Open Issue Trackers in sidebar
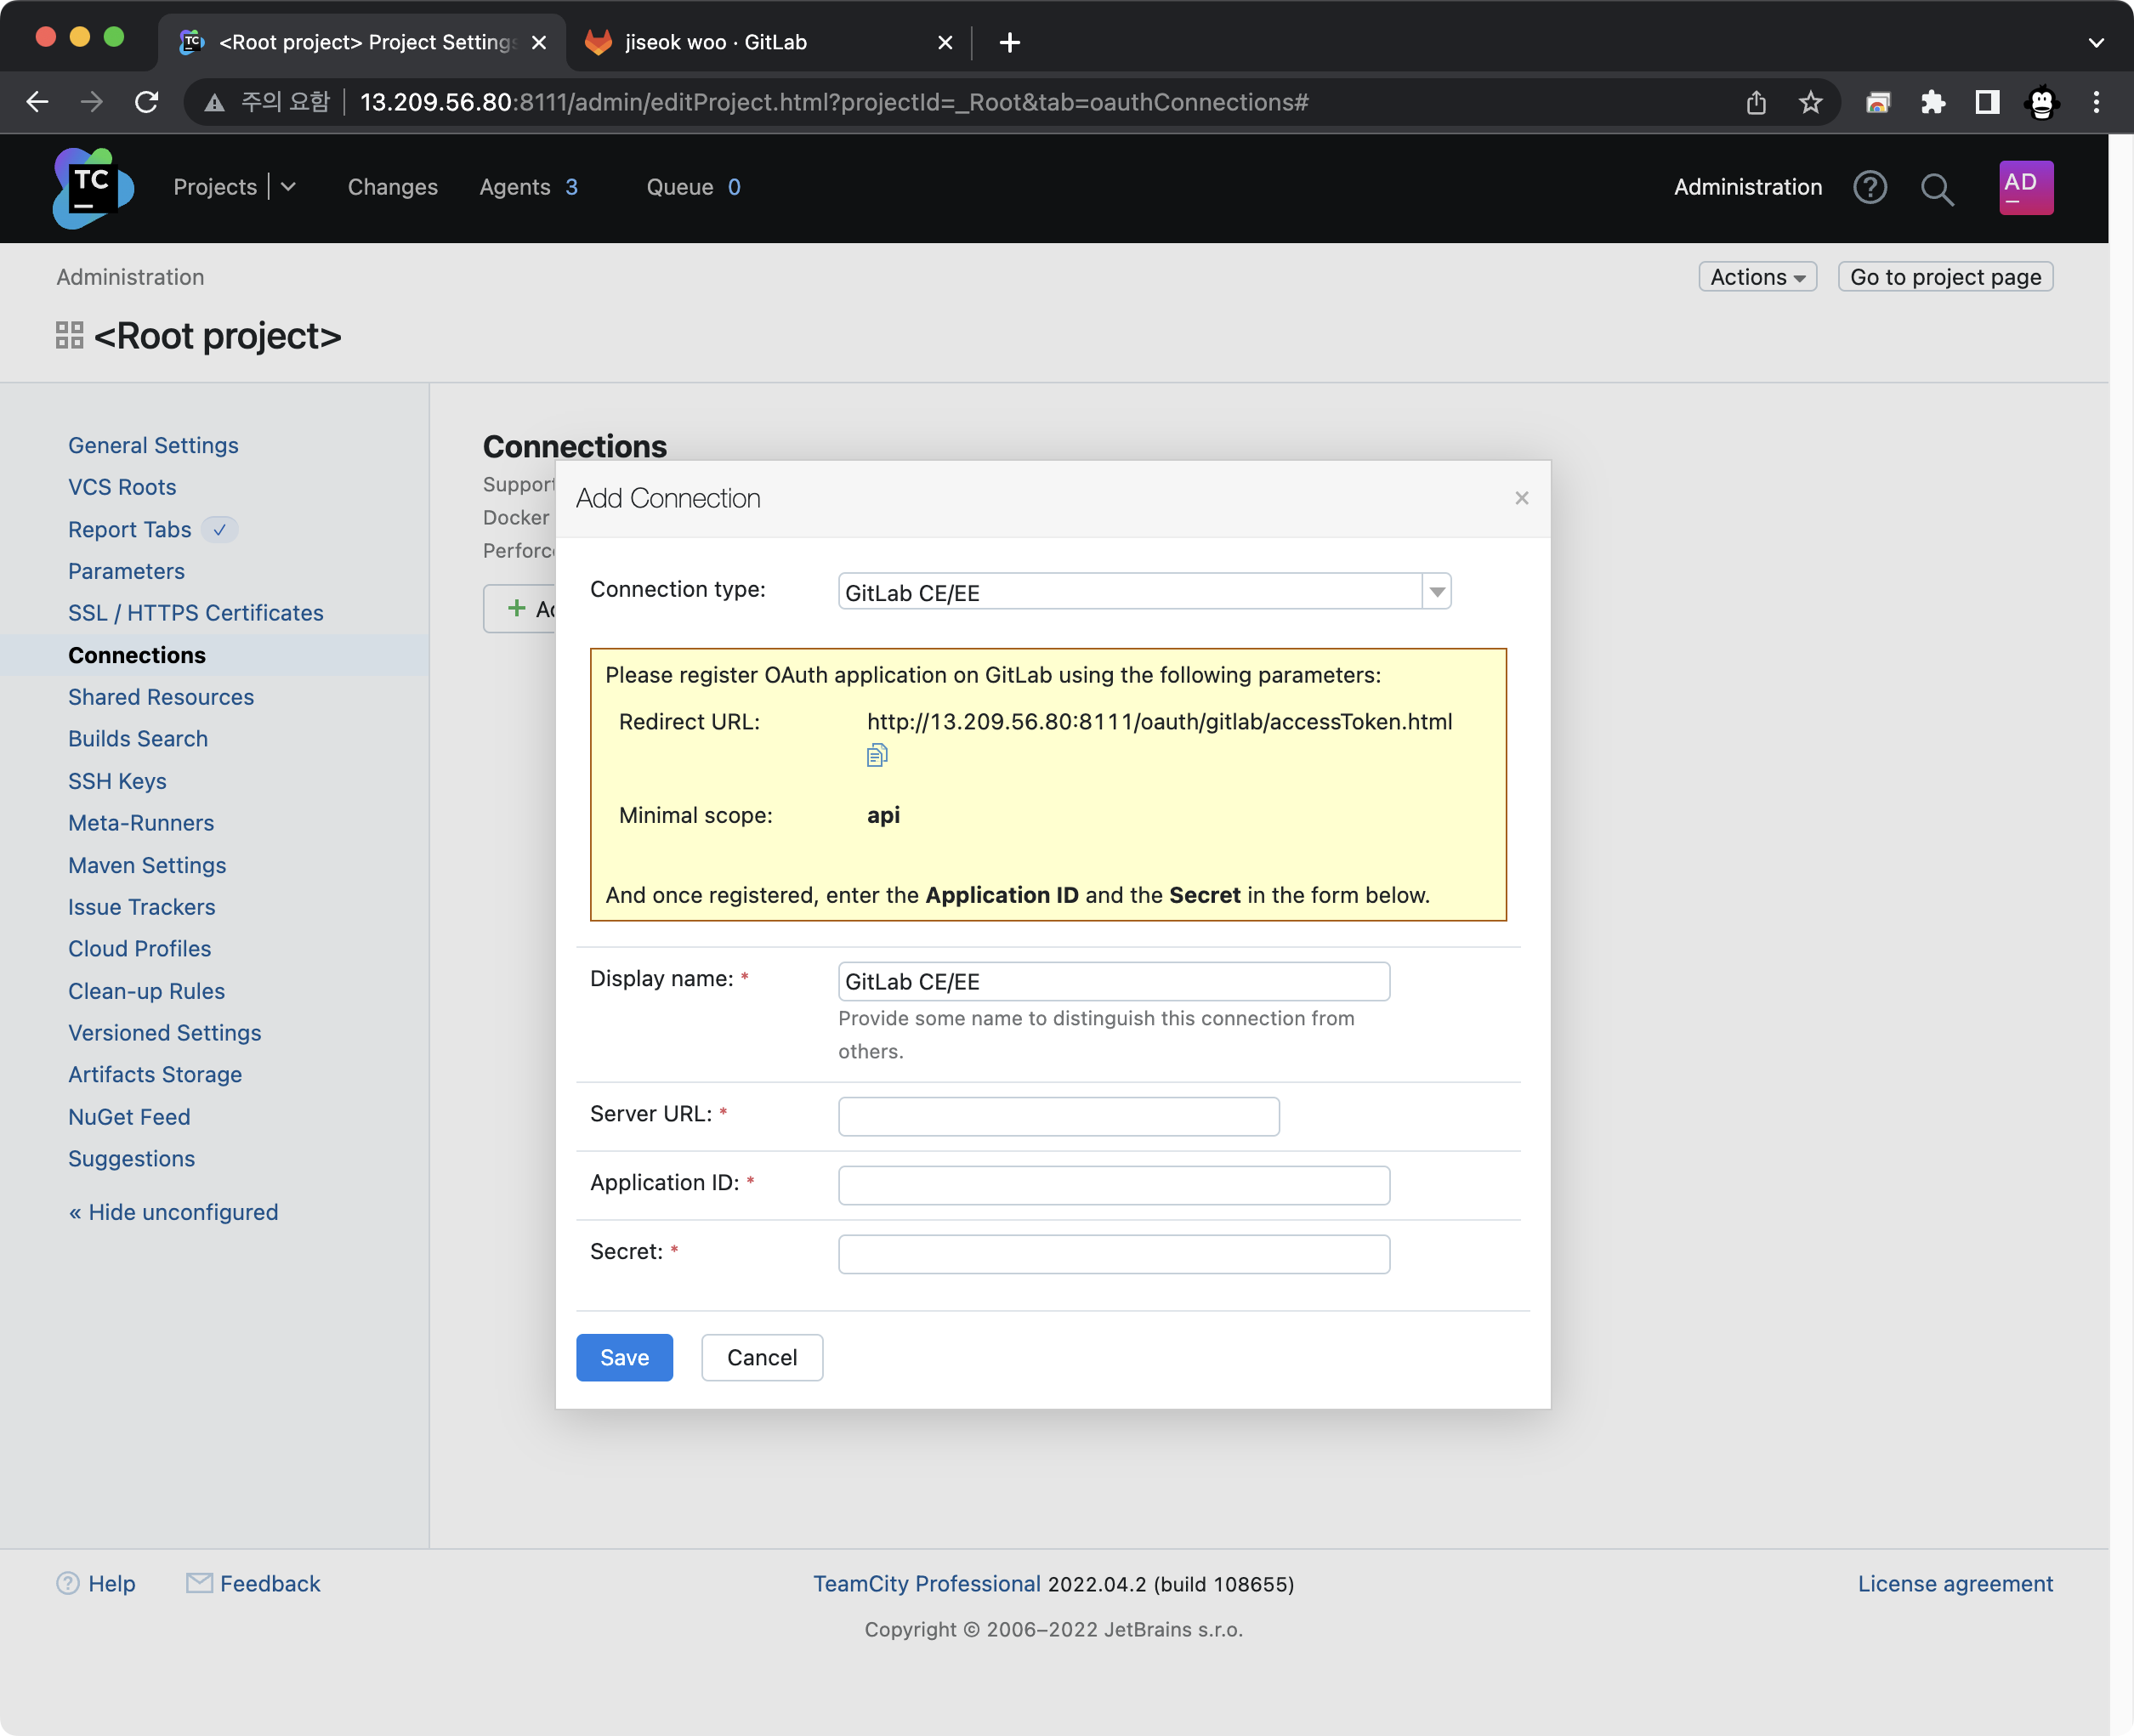Viewport: 2134px width, 1736px height. pyautogui.click(x=142, y=907)
